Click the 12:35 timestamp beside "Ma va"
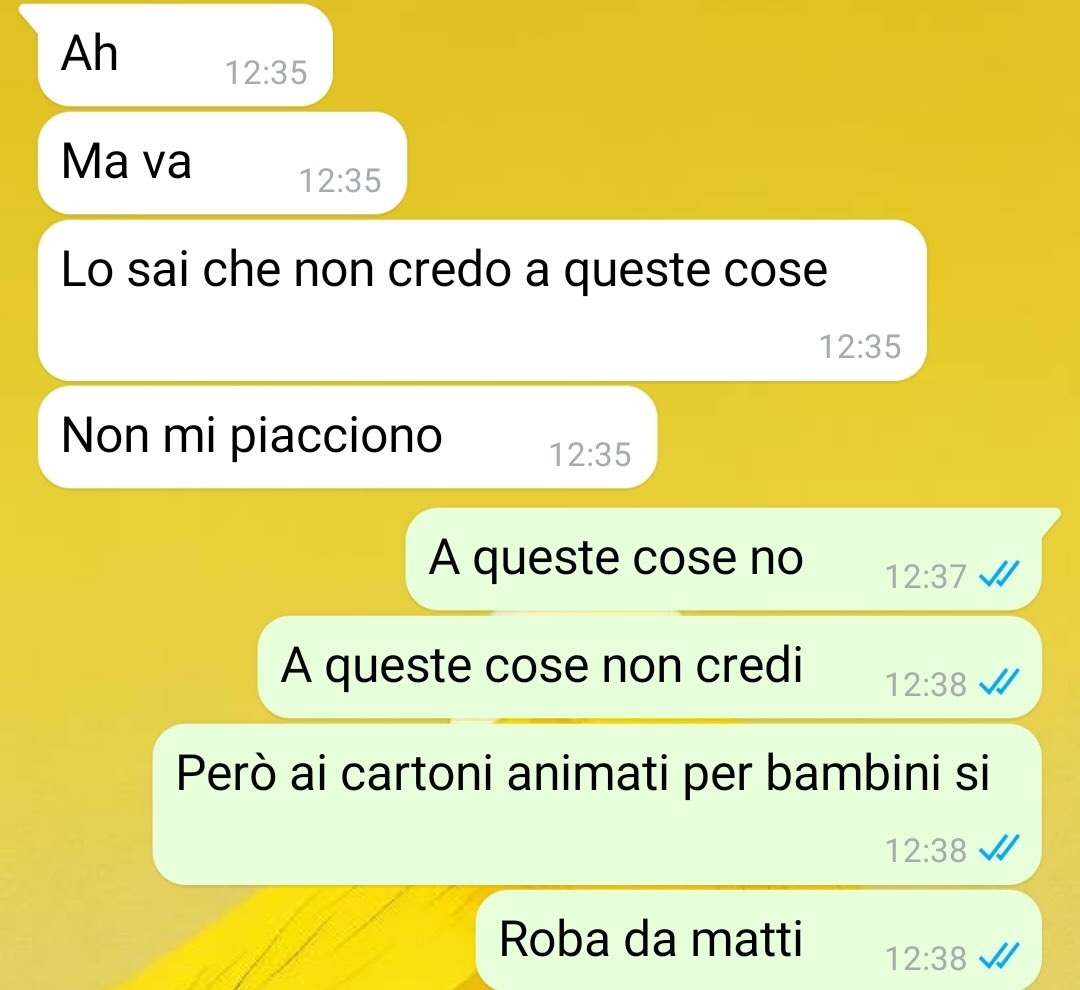Image resolution: width=1080 pixels, height=990 pixels. pyautogui.click(x=340, y=181)
